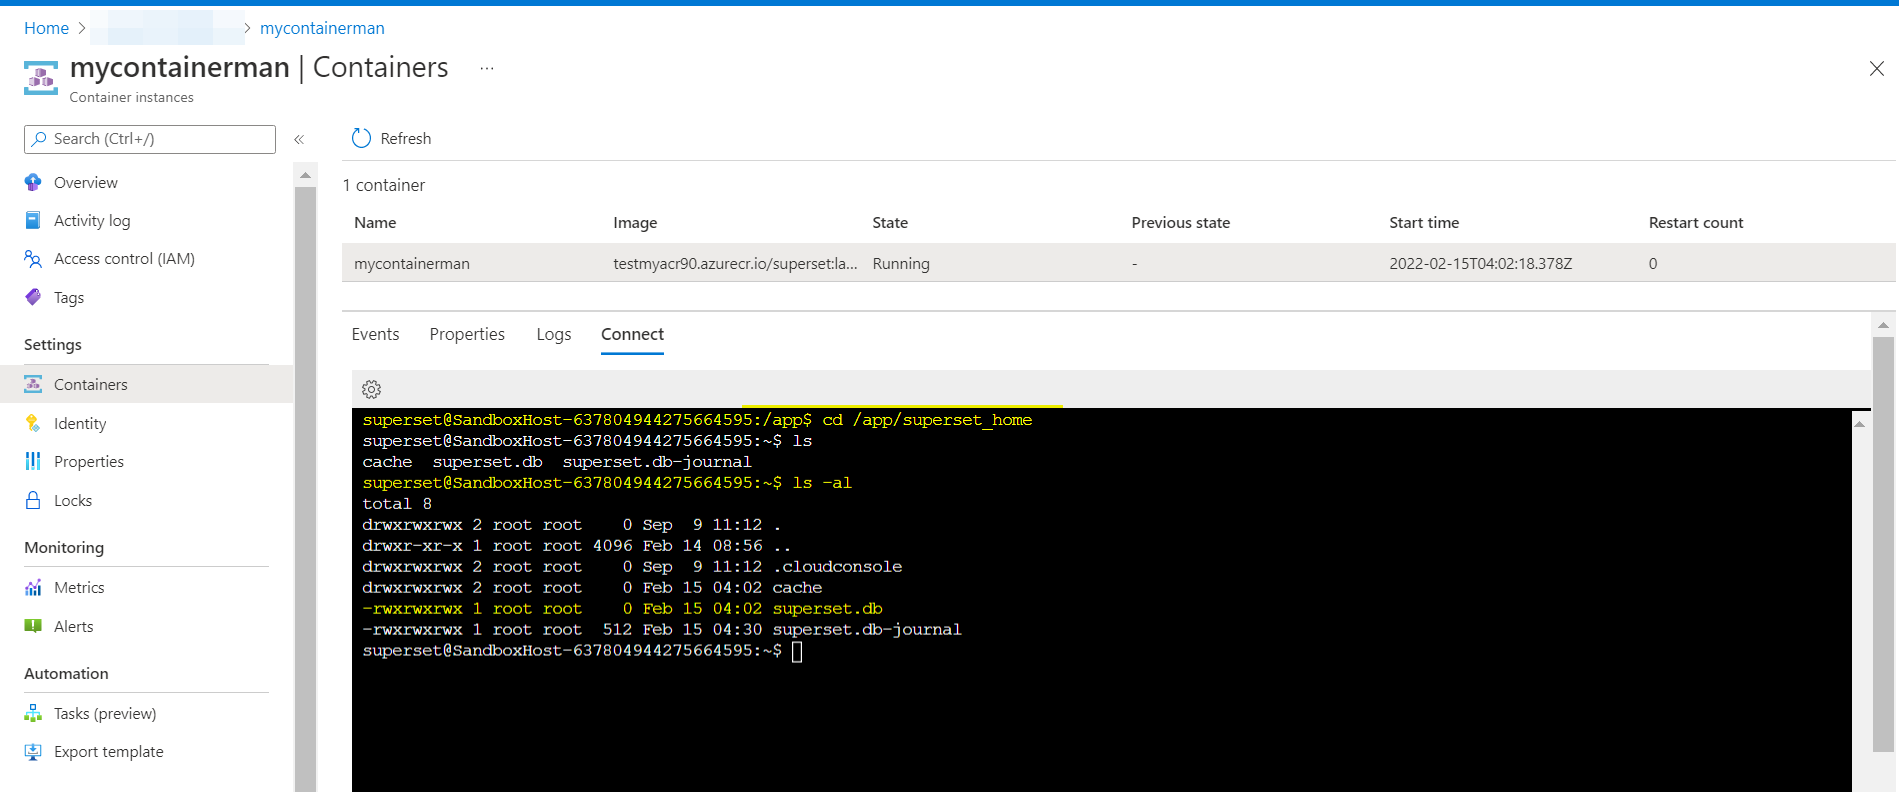
Task: Click the main pane scrollbar up arrow
Action: [1883, 325]
